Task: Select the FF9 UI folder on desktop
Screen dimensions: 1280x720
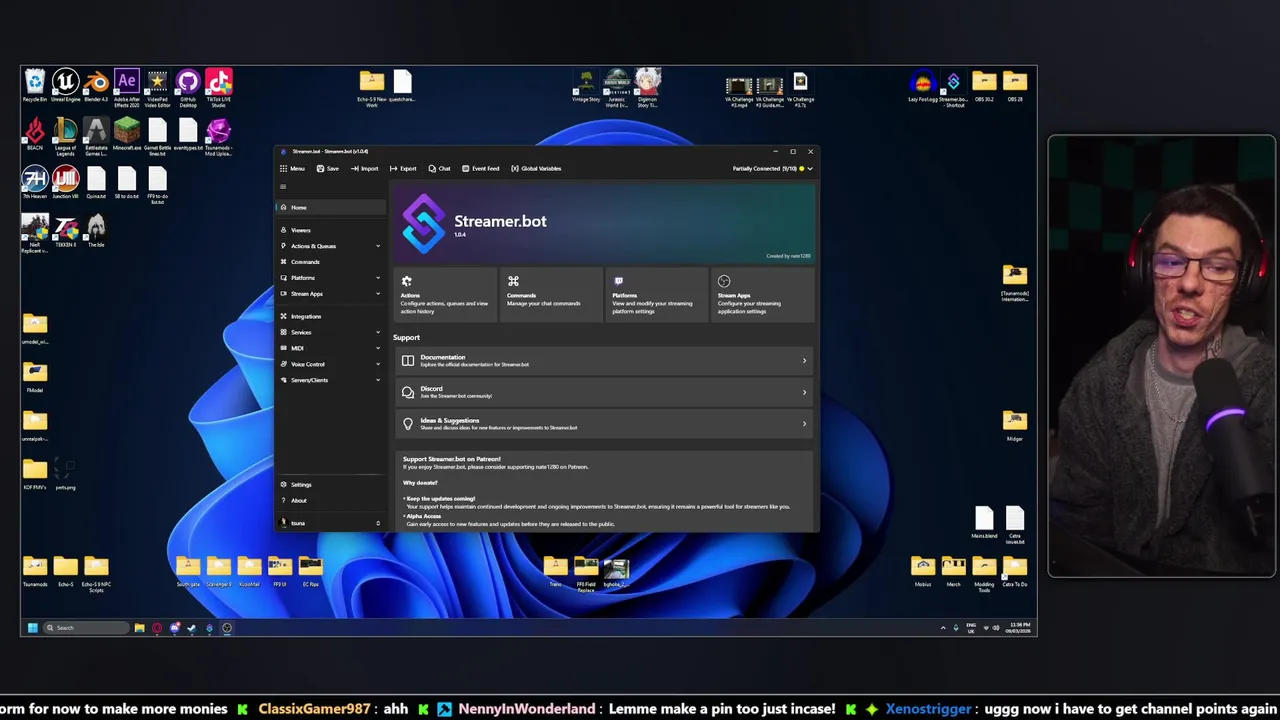Action: 280,572
